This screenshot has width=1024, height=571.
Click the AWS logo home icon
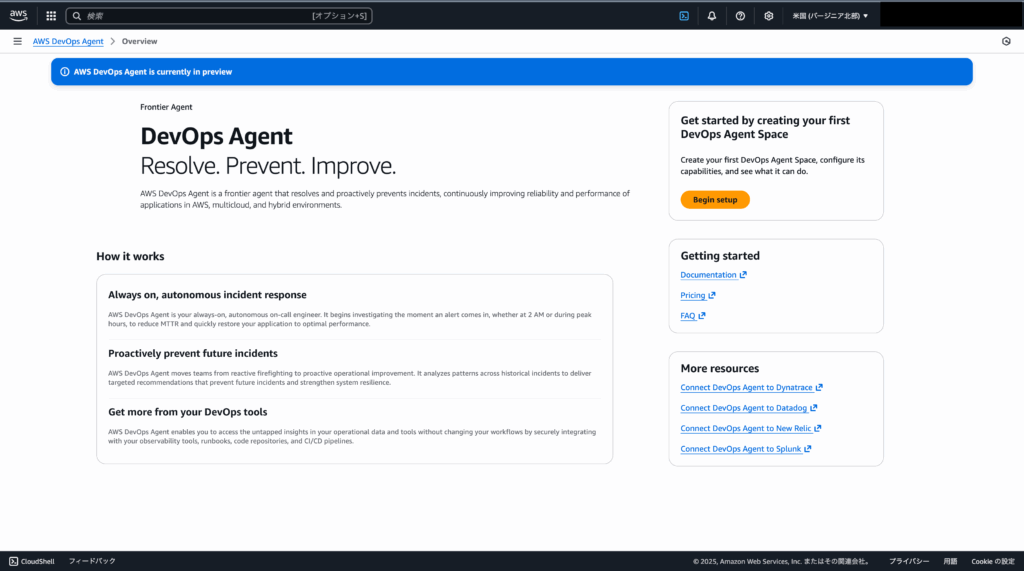(19, 15)
